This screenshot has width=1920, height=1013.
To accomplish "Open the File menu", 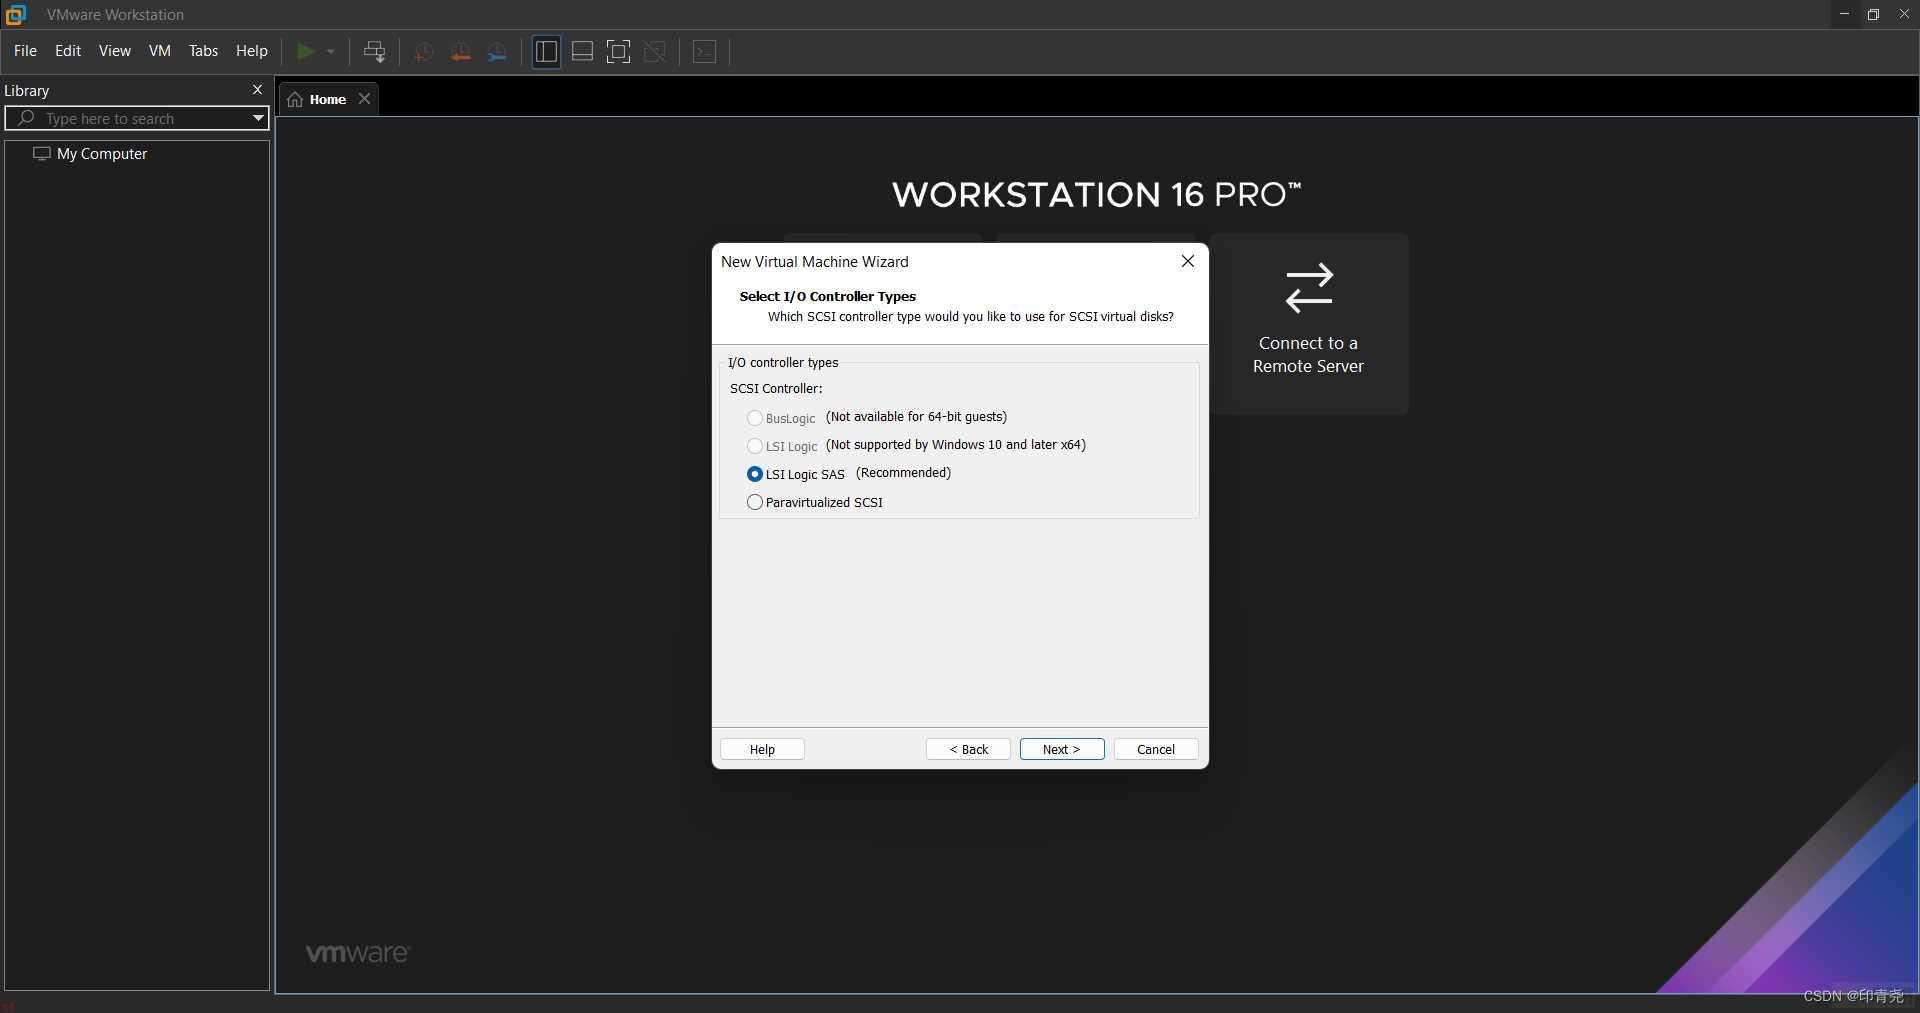I will (x=25, y=51).
